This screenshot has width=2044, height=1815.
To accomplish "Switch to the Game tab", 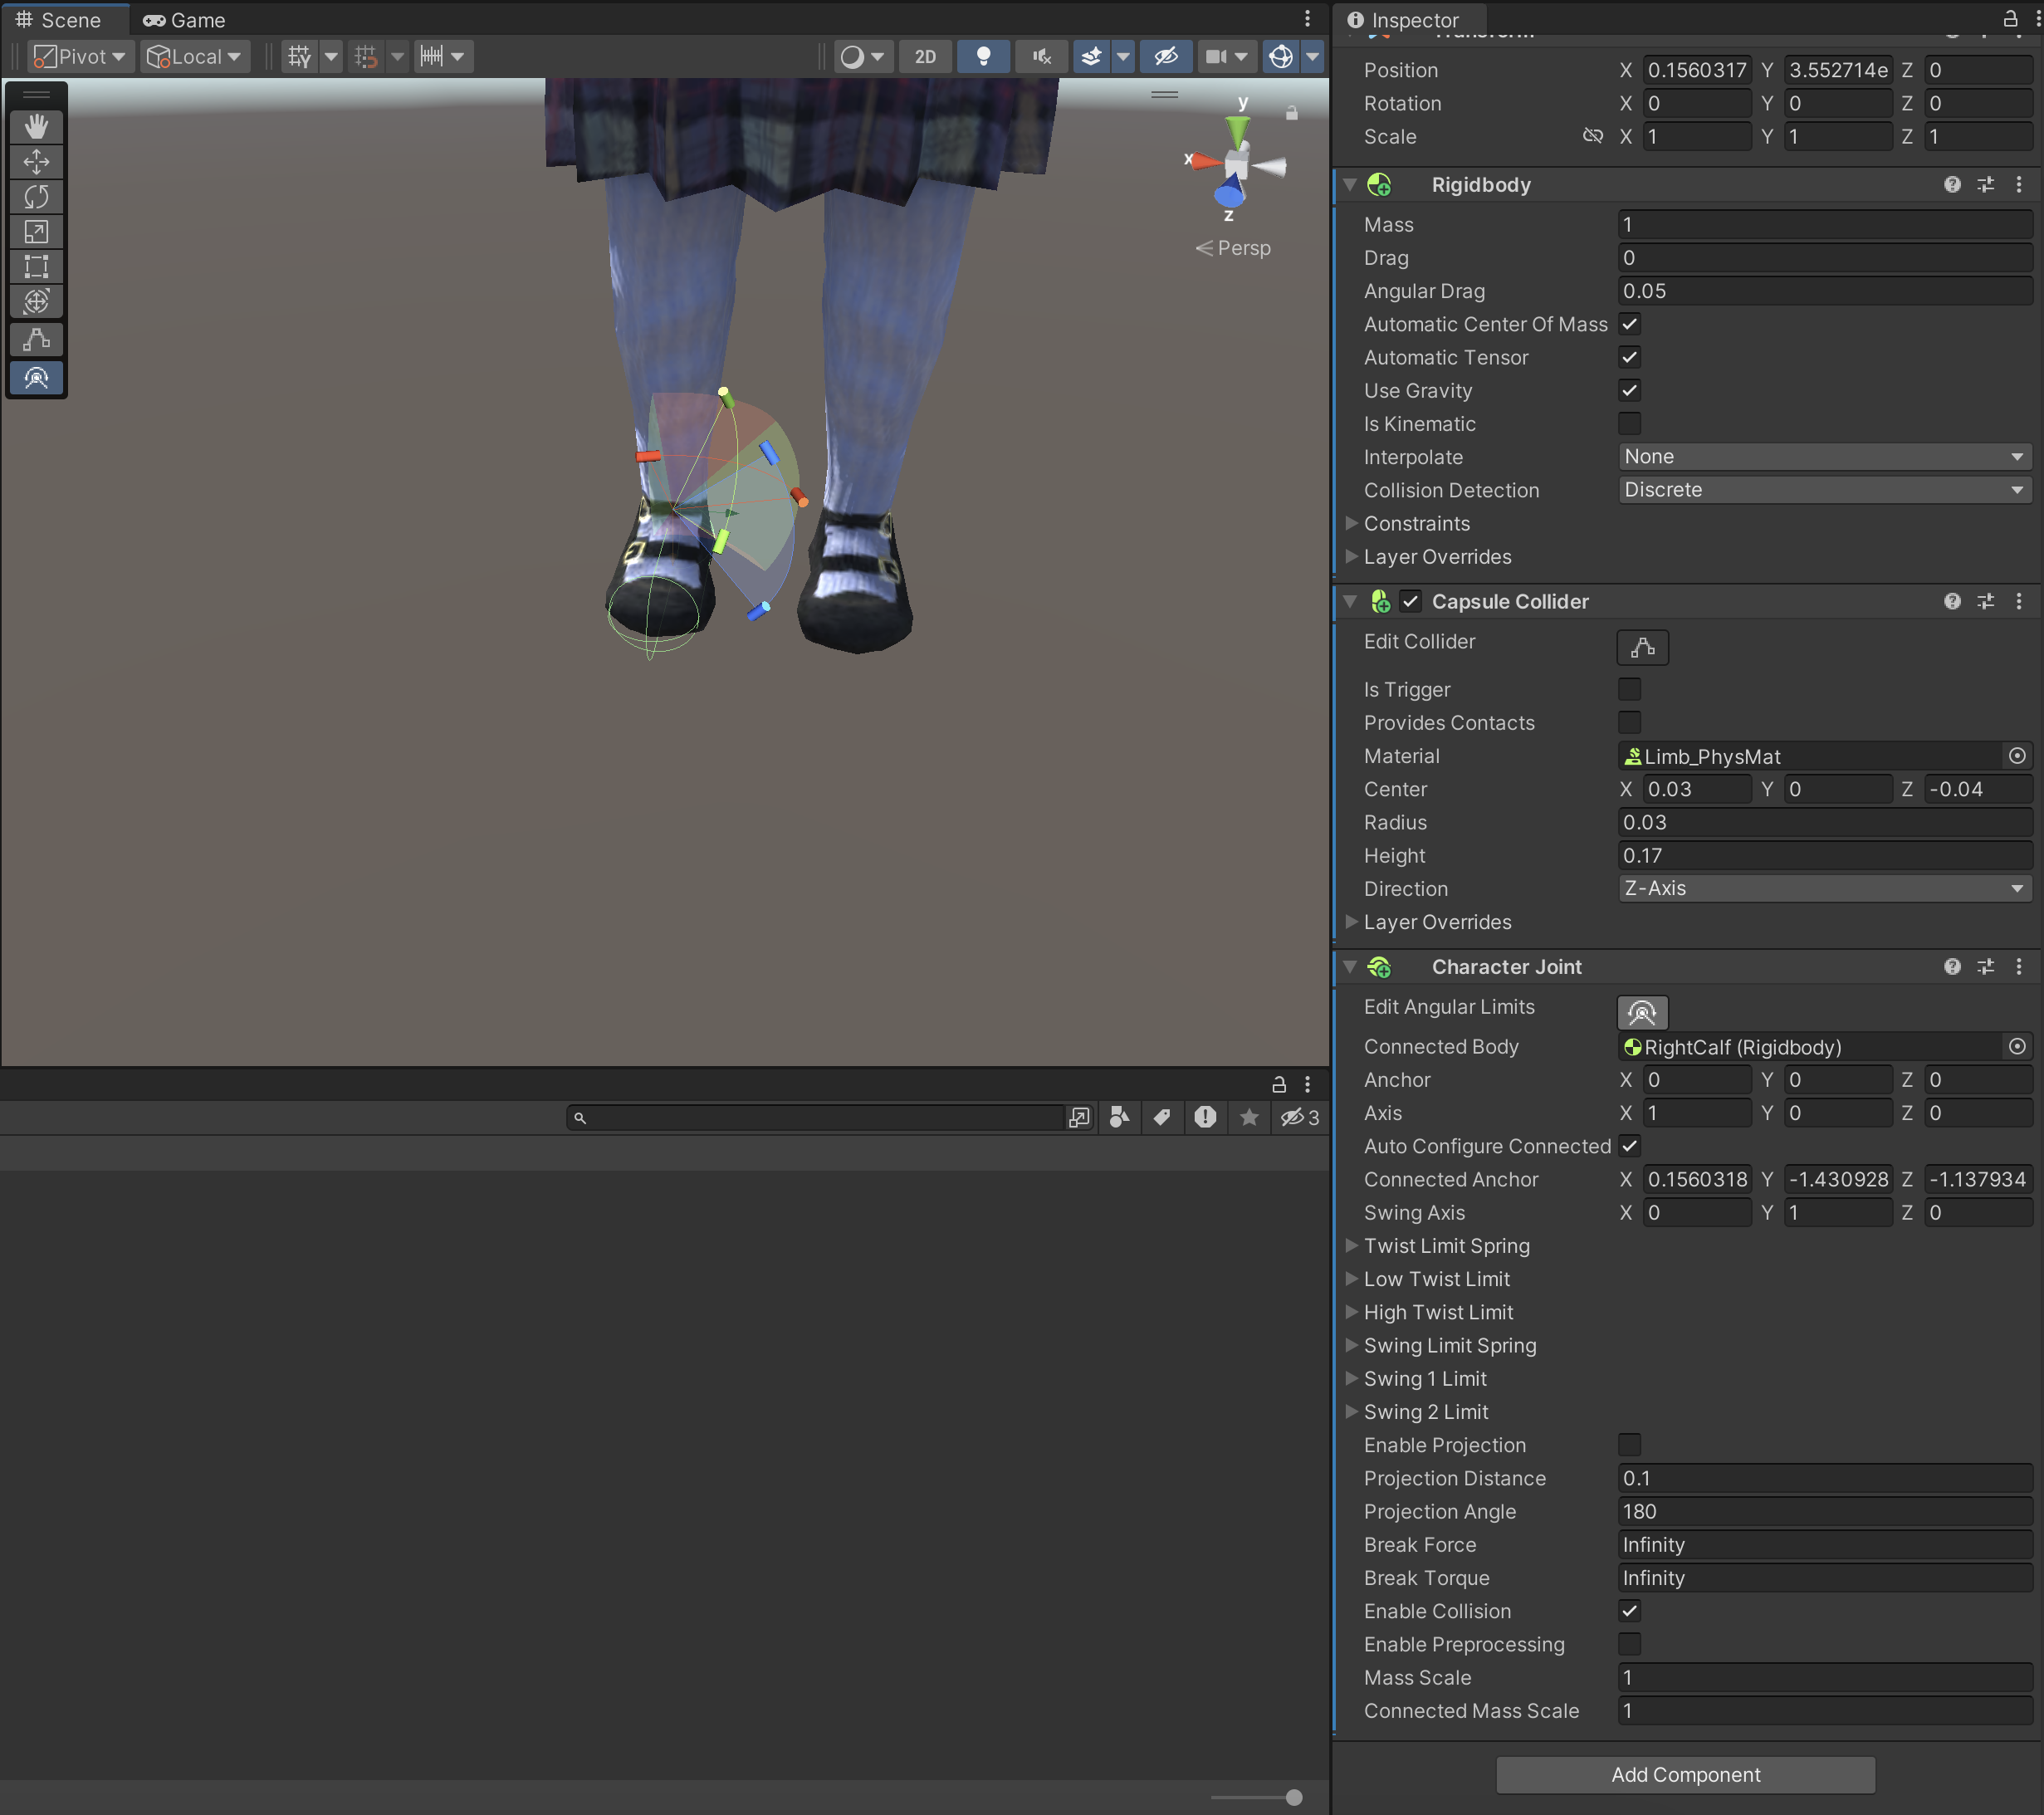I will coord(185,20).
